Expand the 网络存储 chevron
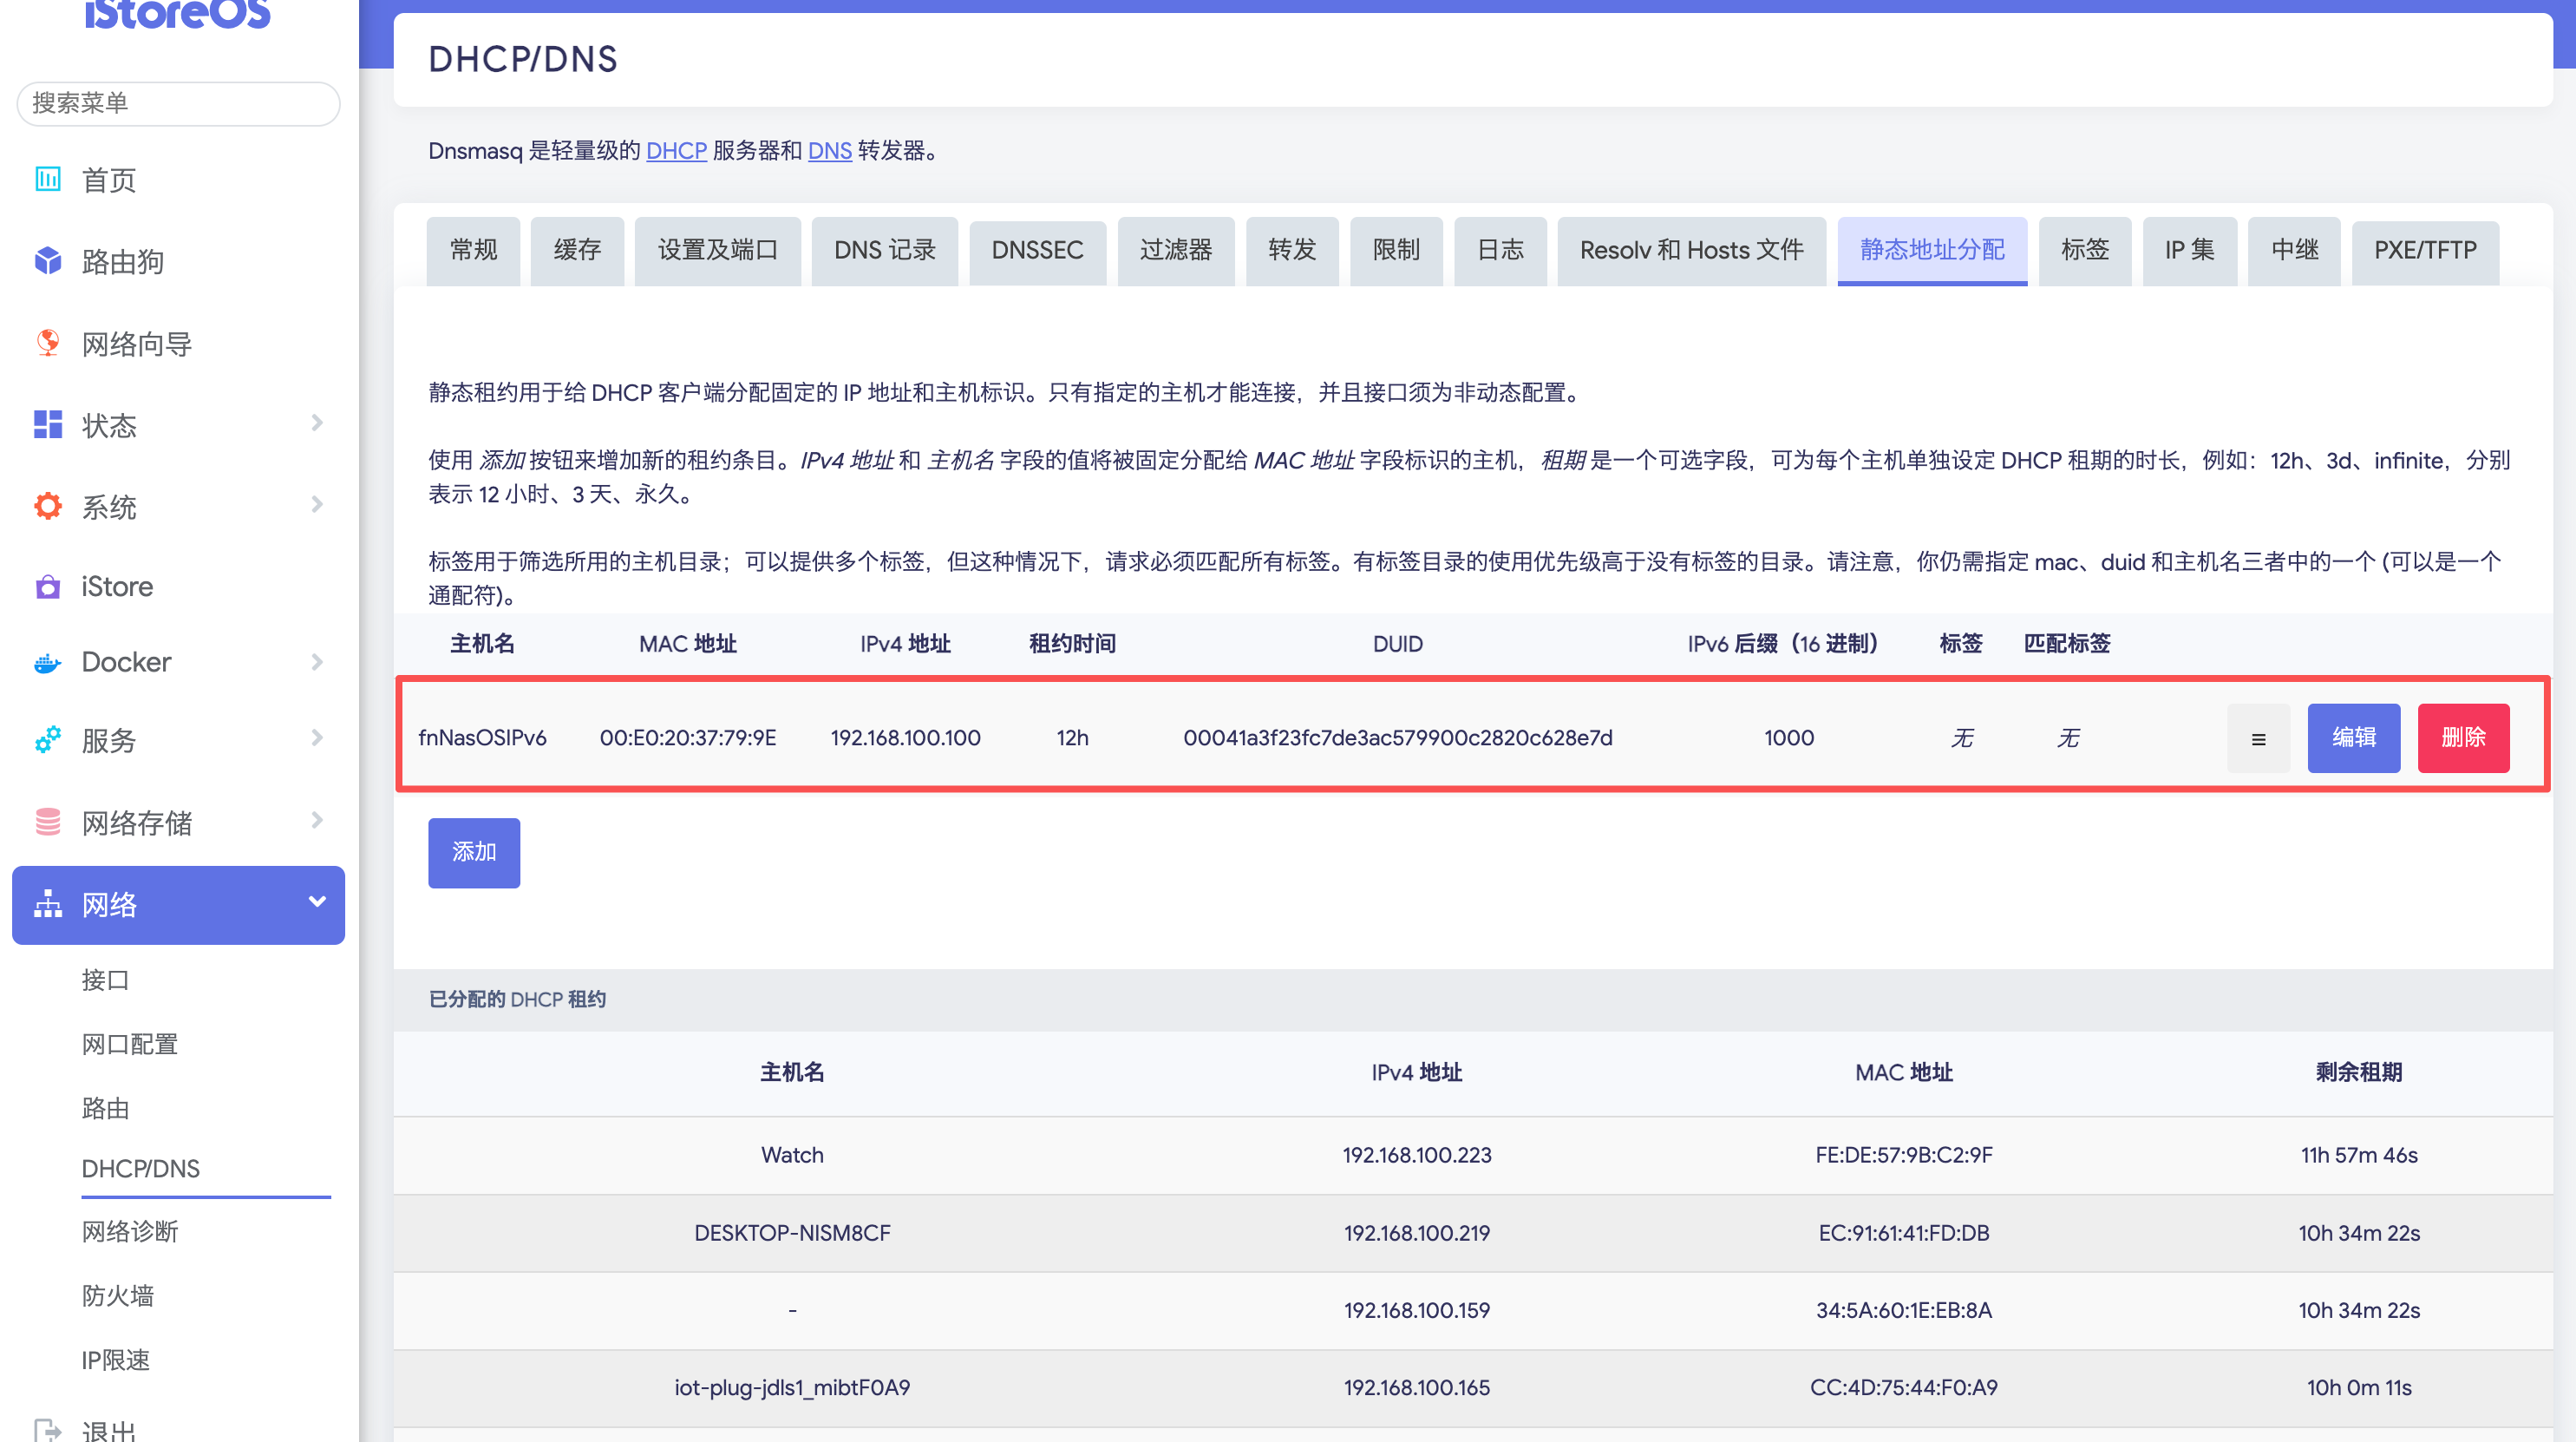The height and width of the screenshot is (1442, 2576). [317, 821]
